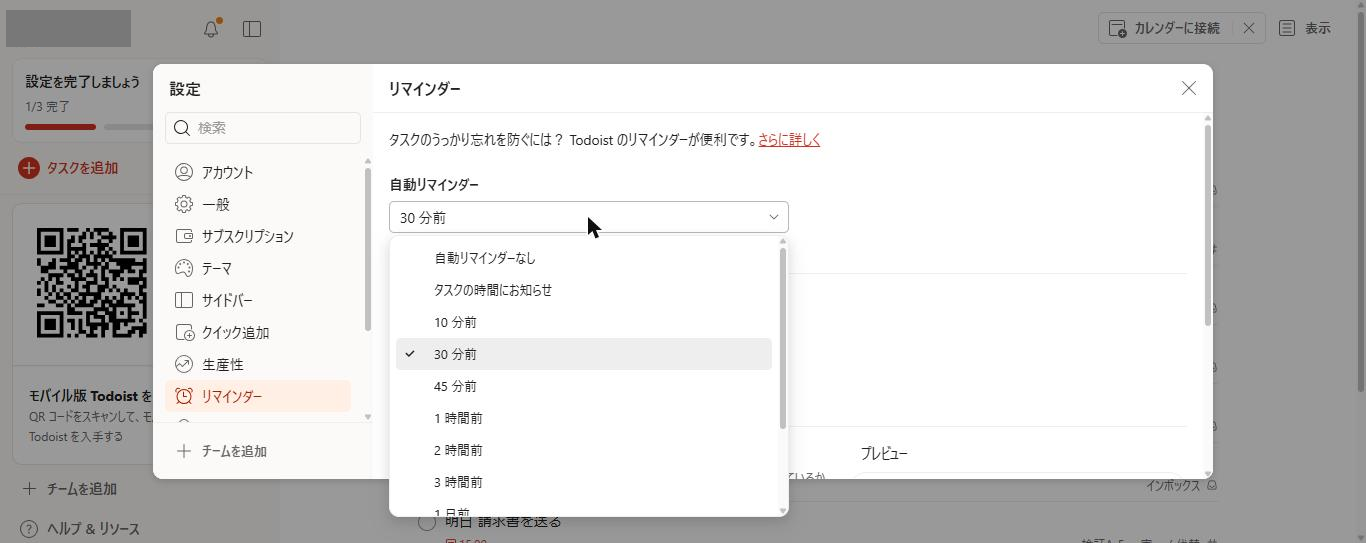
Task: Select 2 時間前 reminder option
Action: coord(584,450)
